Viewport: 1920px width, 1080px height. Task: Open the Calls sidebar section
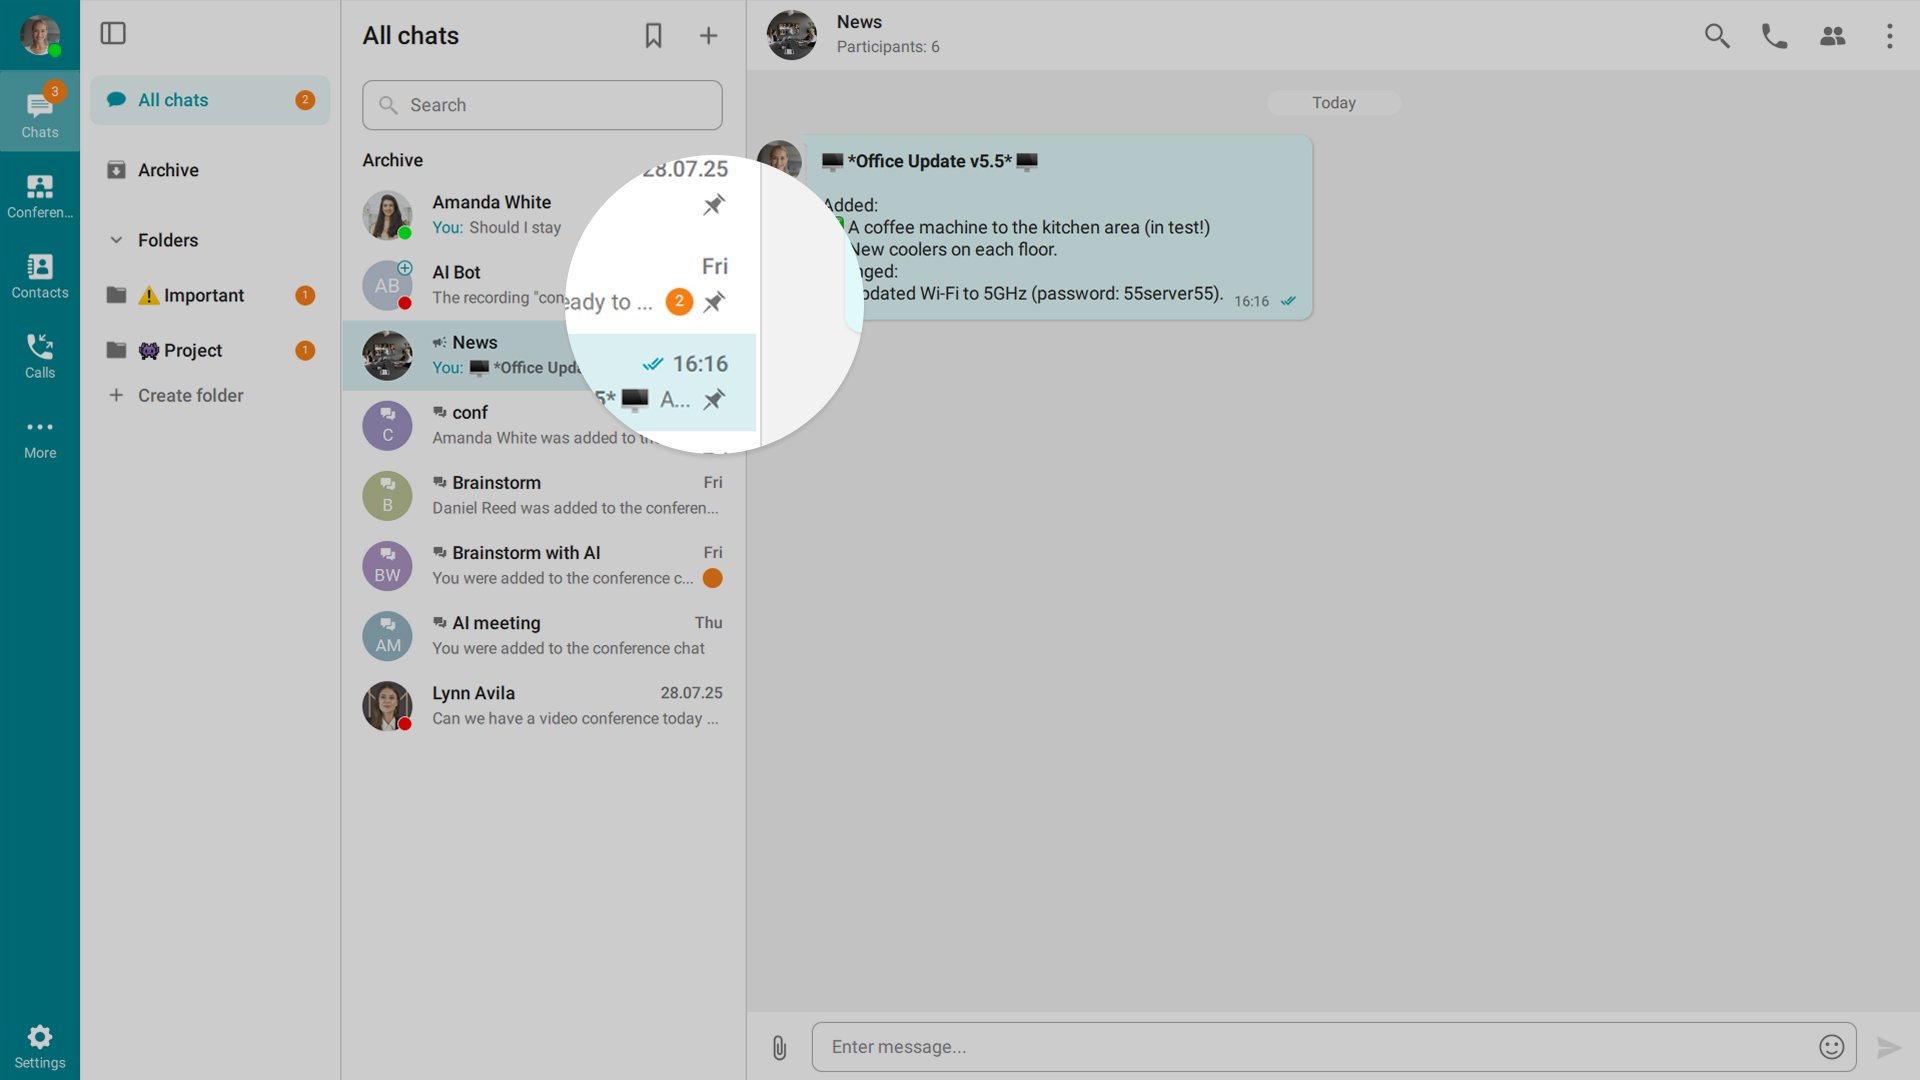39,355
